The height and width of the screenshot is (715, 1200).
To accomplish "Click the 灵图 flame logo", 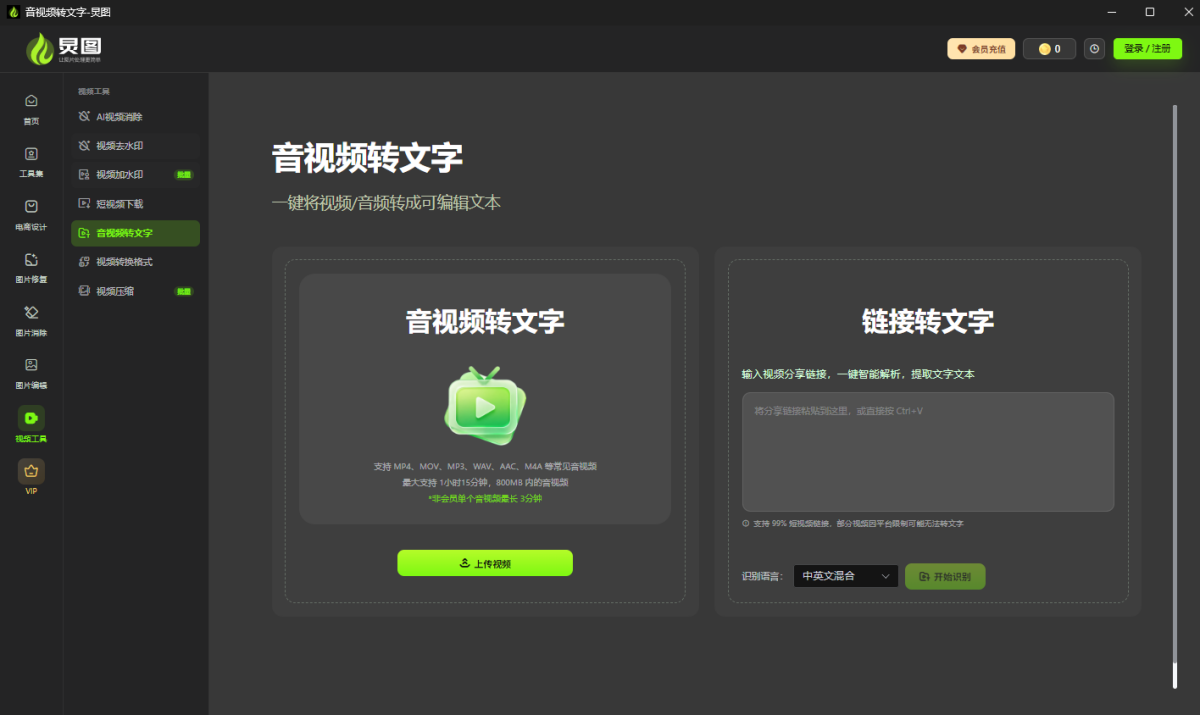I will [64, 49].
